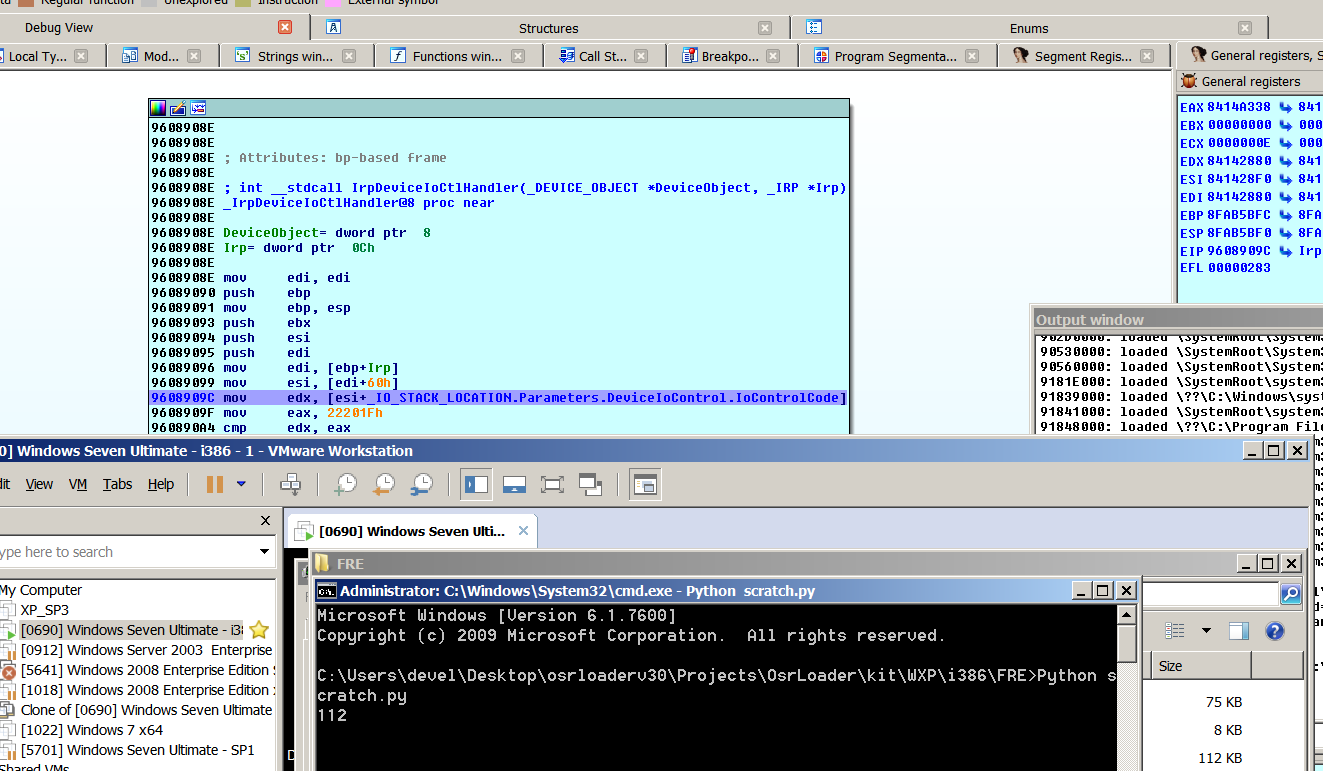This screenshot has height=771, width=1323.
Task: Open the Tabs menu in VMware
Action: click(117, 484)
